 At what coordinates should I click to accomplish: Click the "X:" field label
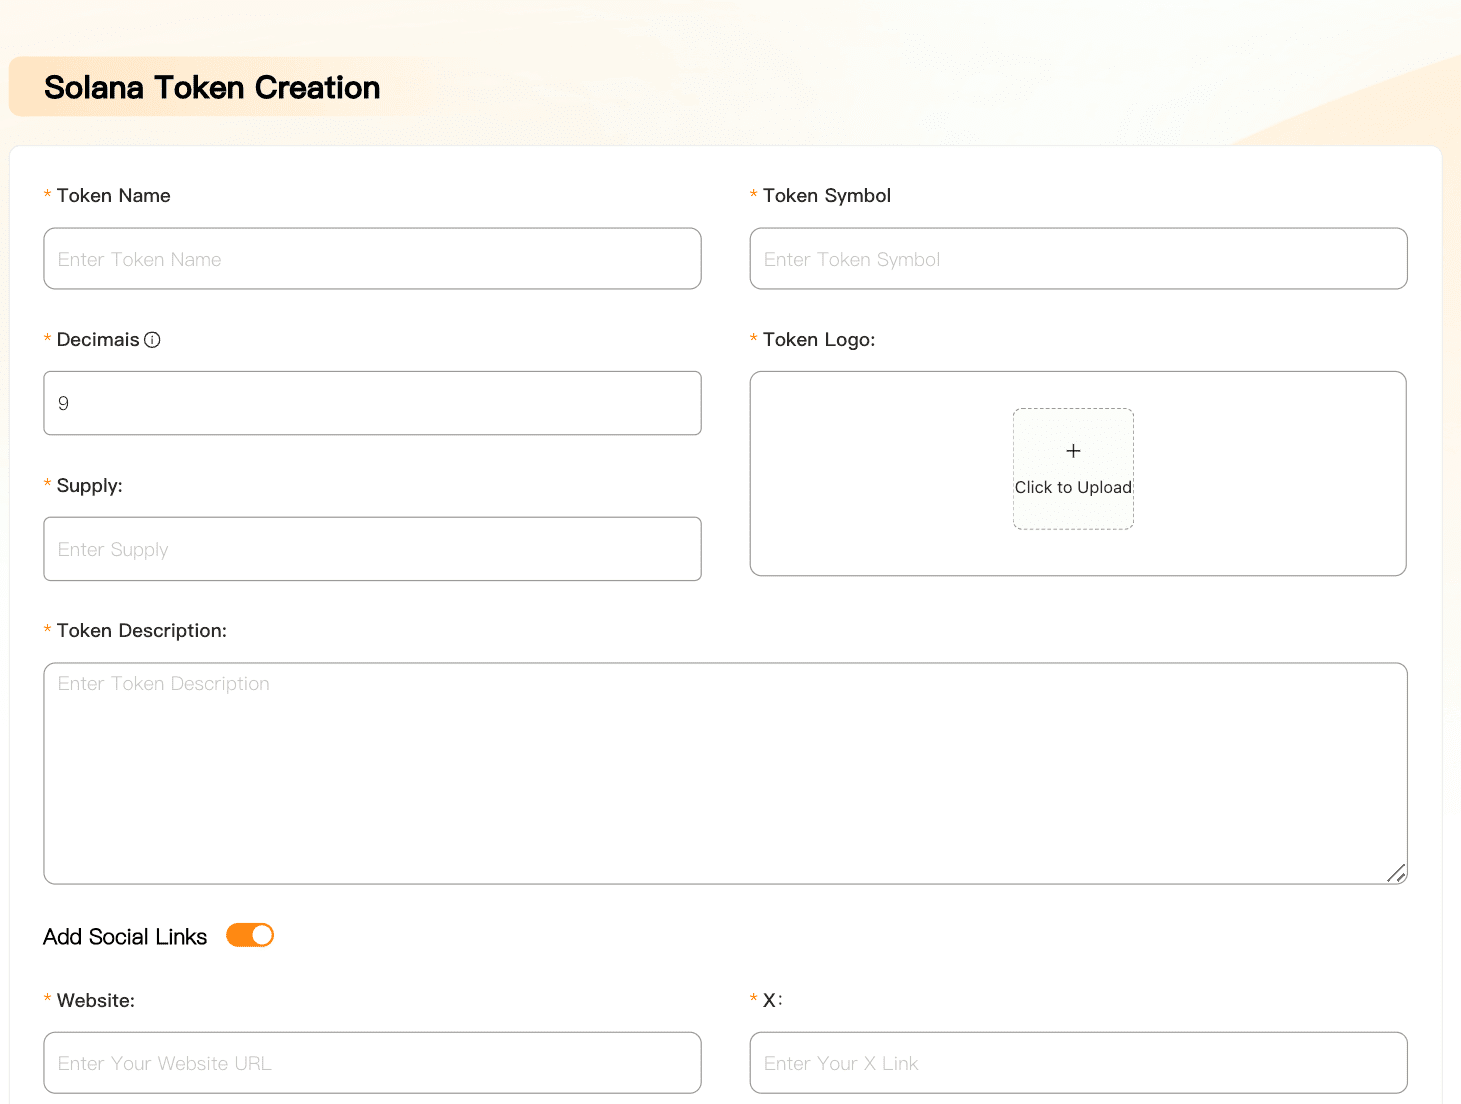click(x=772, y=1001)
